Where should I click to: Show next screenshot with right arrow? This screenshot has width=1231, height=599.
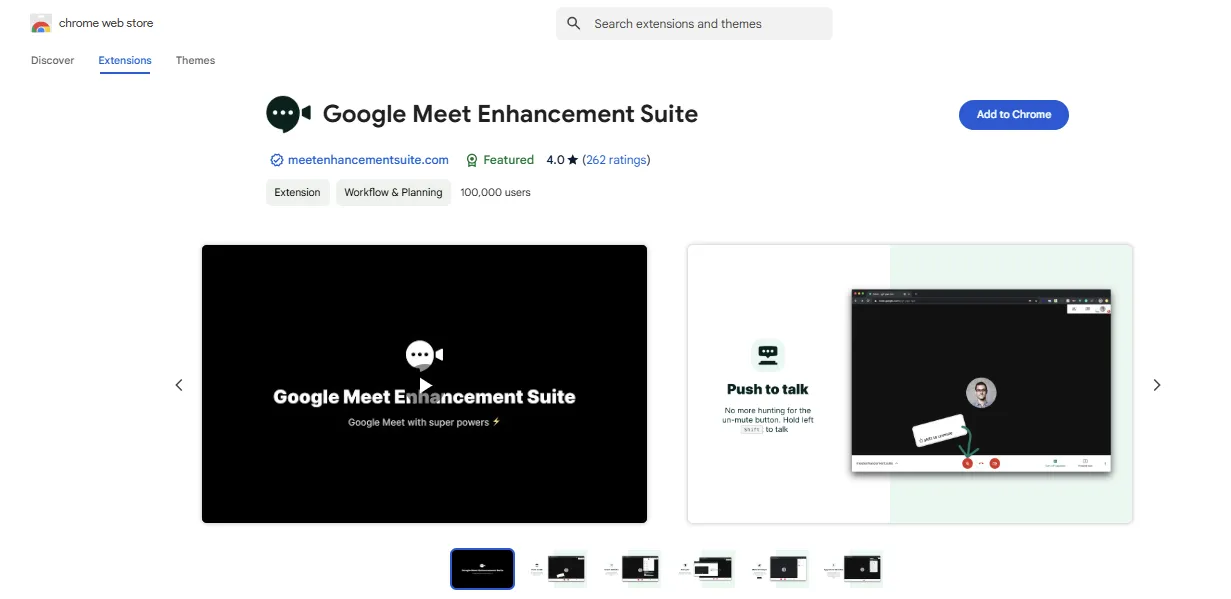pyautogui.click(x=1157, y=385)
